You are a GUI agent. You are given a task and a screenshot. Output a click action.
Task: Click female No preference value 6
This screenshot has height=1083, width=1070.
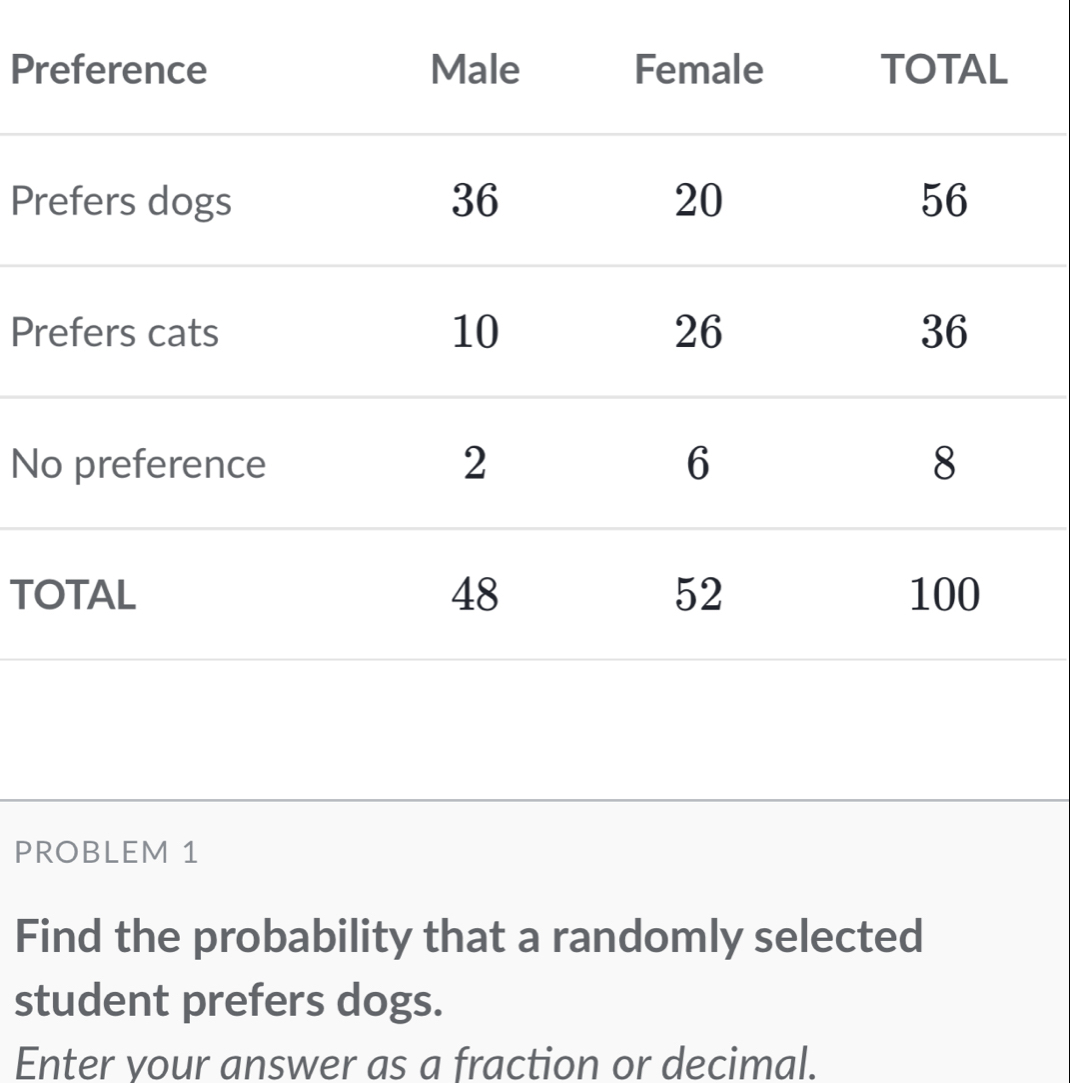(x=698, y=464)
